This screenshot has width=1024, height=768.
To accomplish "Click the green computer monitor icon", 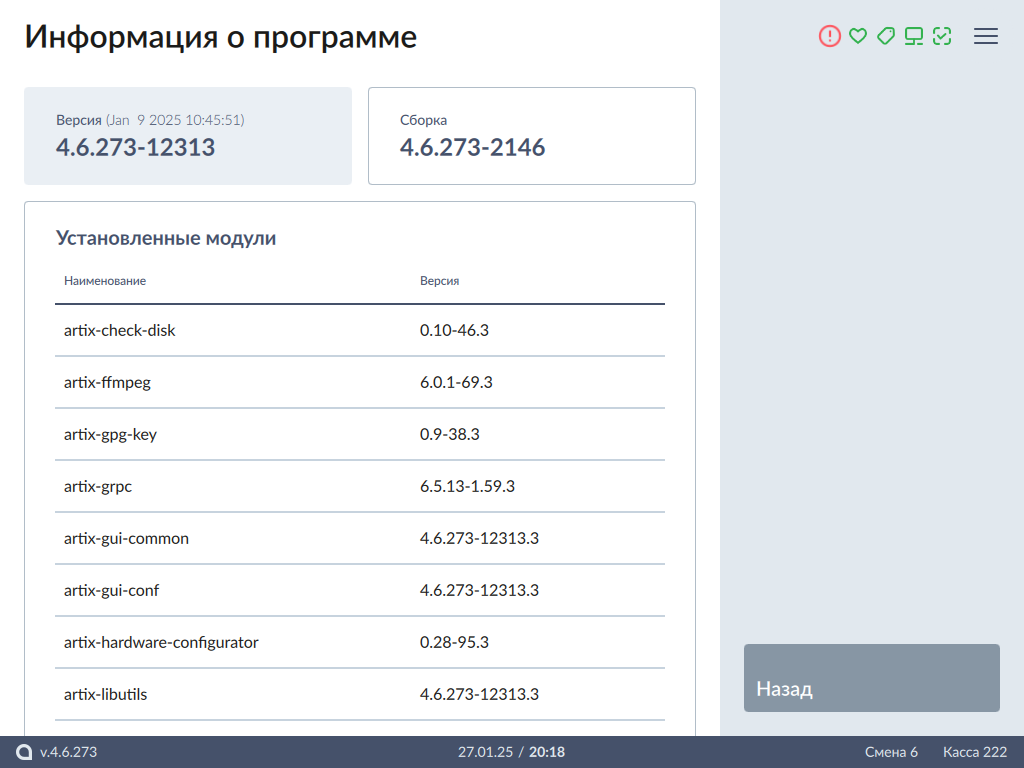I will (913, 36).
